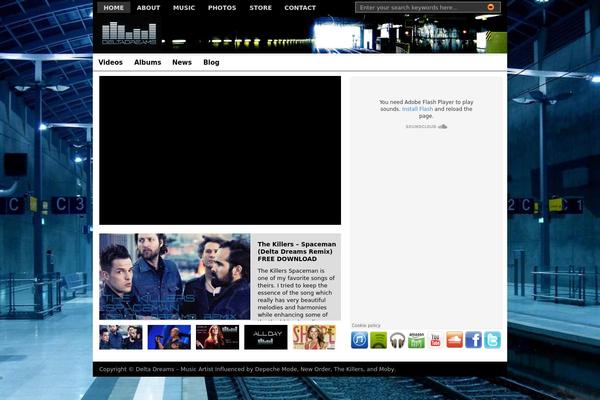Open the MUSIC menu item
This screenshot has height=400, width=600.
tap(184, 8)
